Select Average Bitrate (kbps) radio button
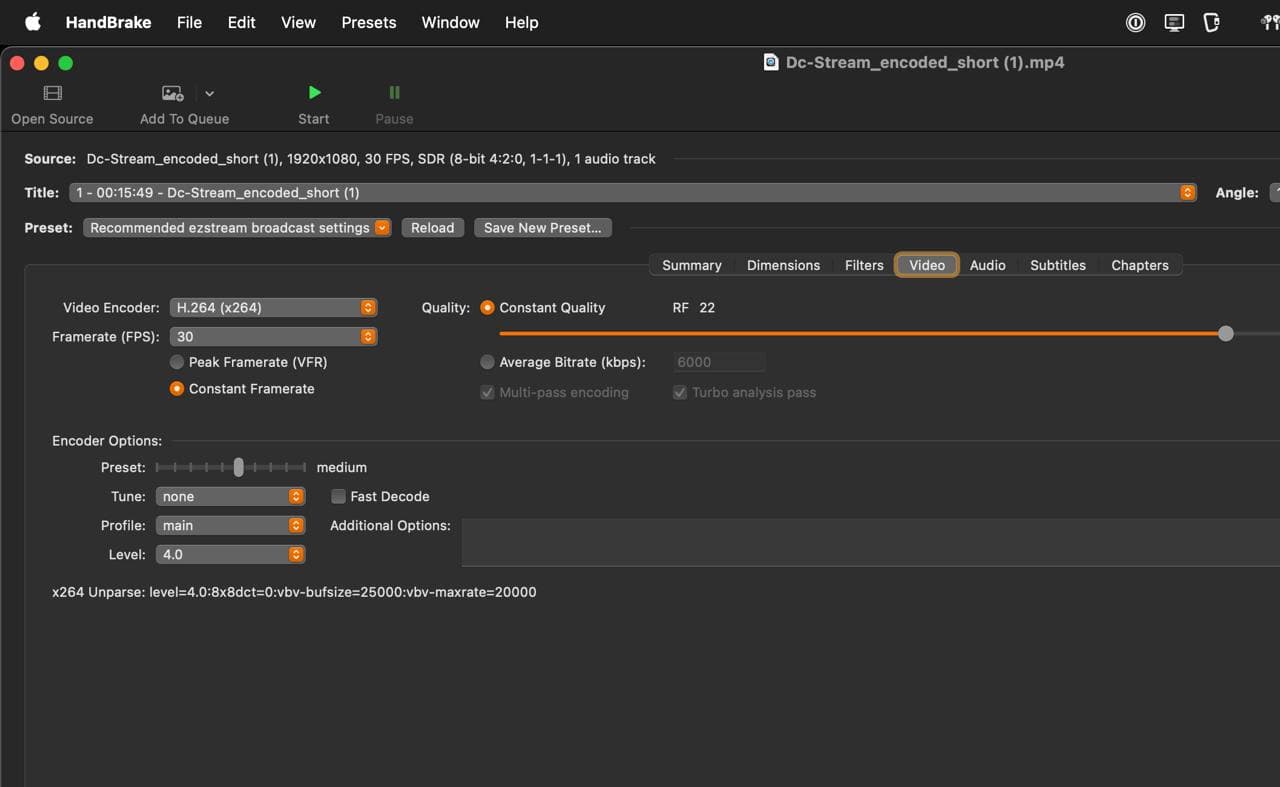 click(x=488, y=362)
